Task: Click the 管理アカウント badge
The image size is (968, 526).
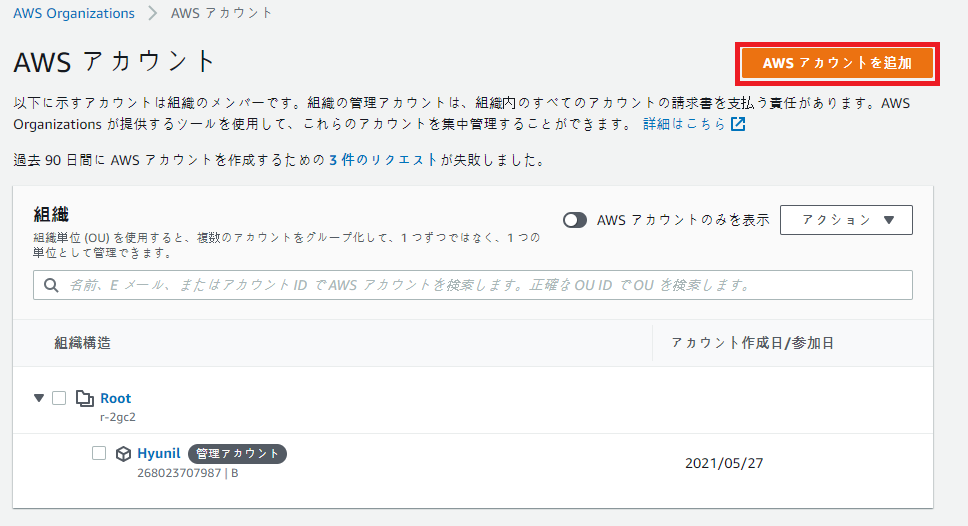Action: tap(237, 454)
